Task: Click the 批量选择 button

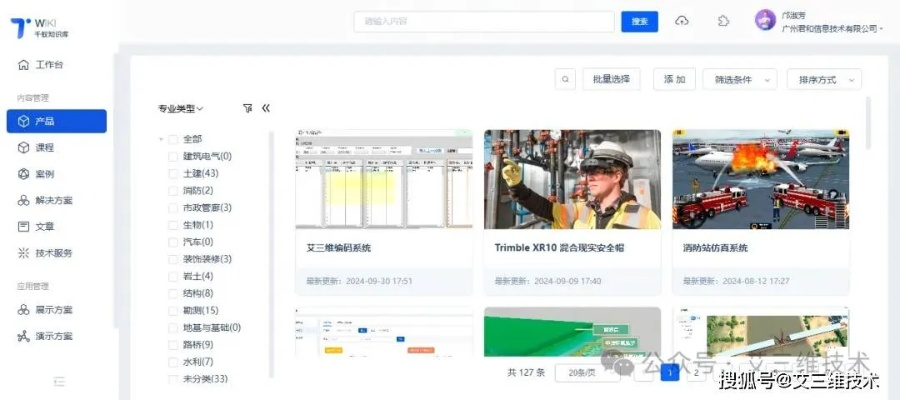Action: pyautogui.click(x=611, y=79)
